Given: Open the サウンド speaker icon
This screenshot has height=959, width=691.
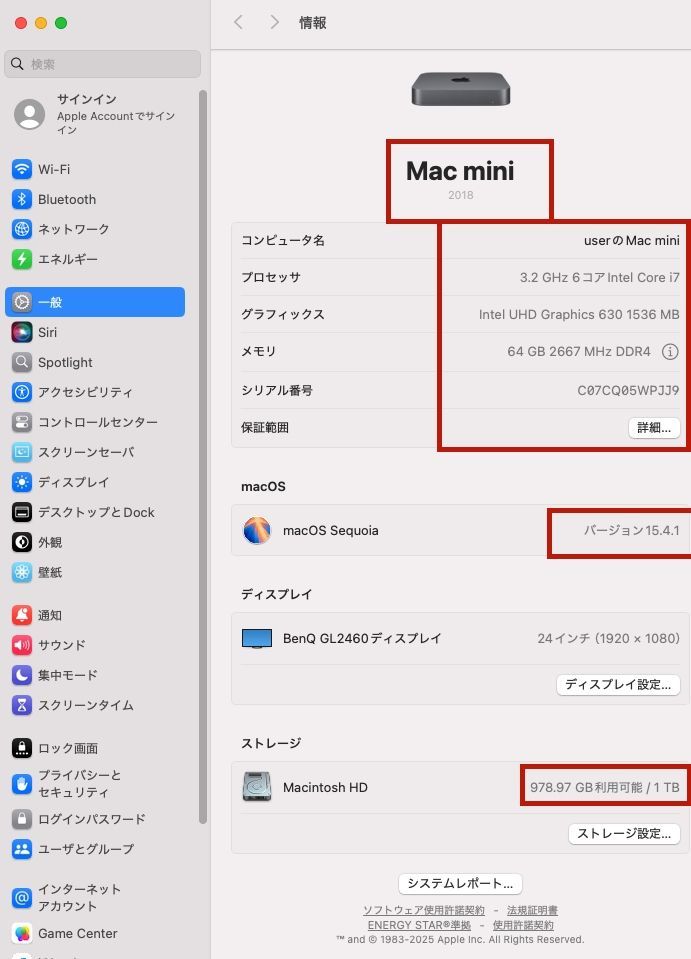Looking at the screenshot, I should (22, 645).
